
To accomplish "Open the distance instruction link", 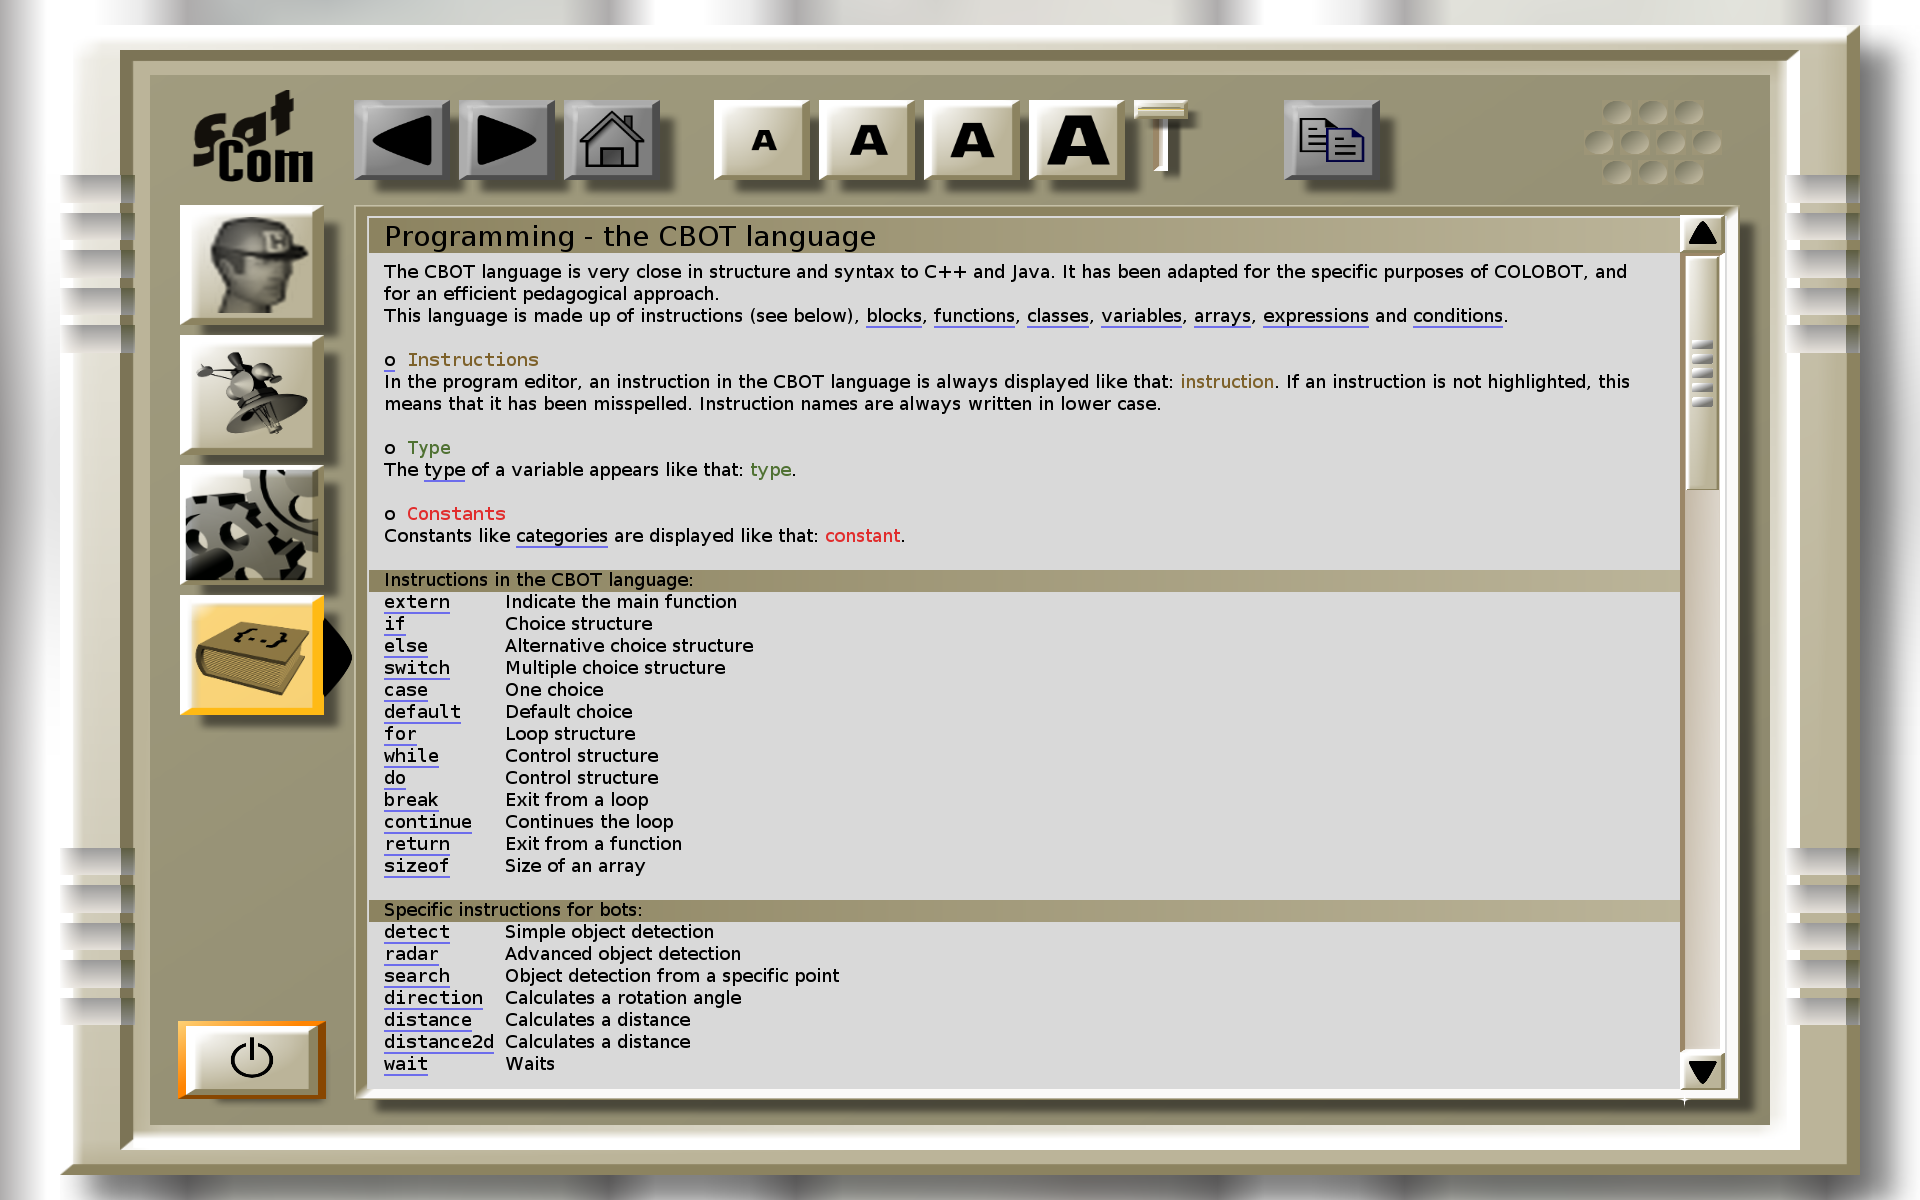I will pos(427,1020).
